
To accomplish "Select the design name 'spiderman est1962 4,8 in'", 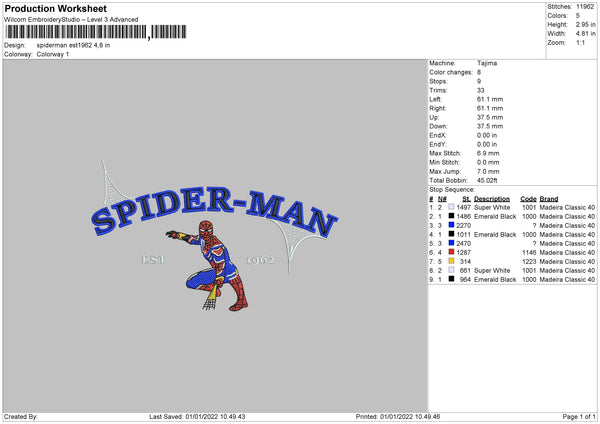I will pyautogui.click(x=73, y=45).
